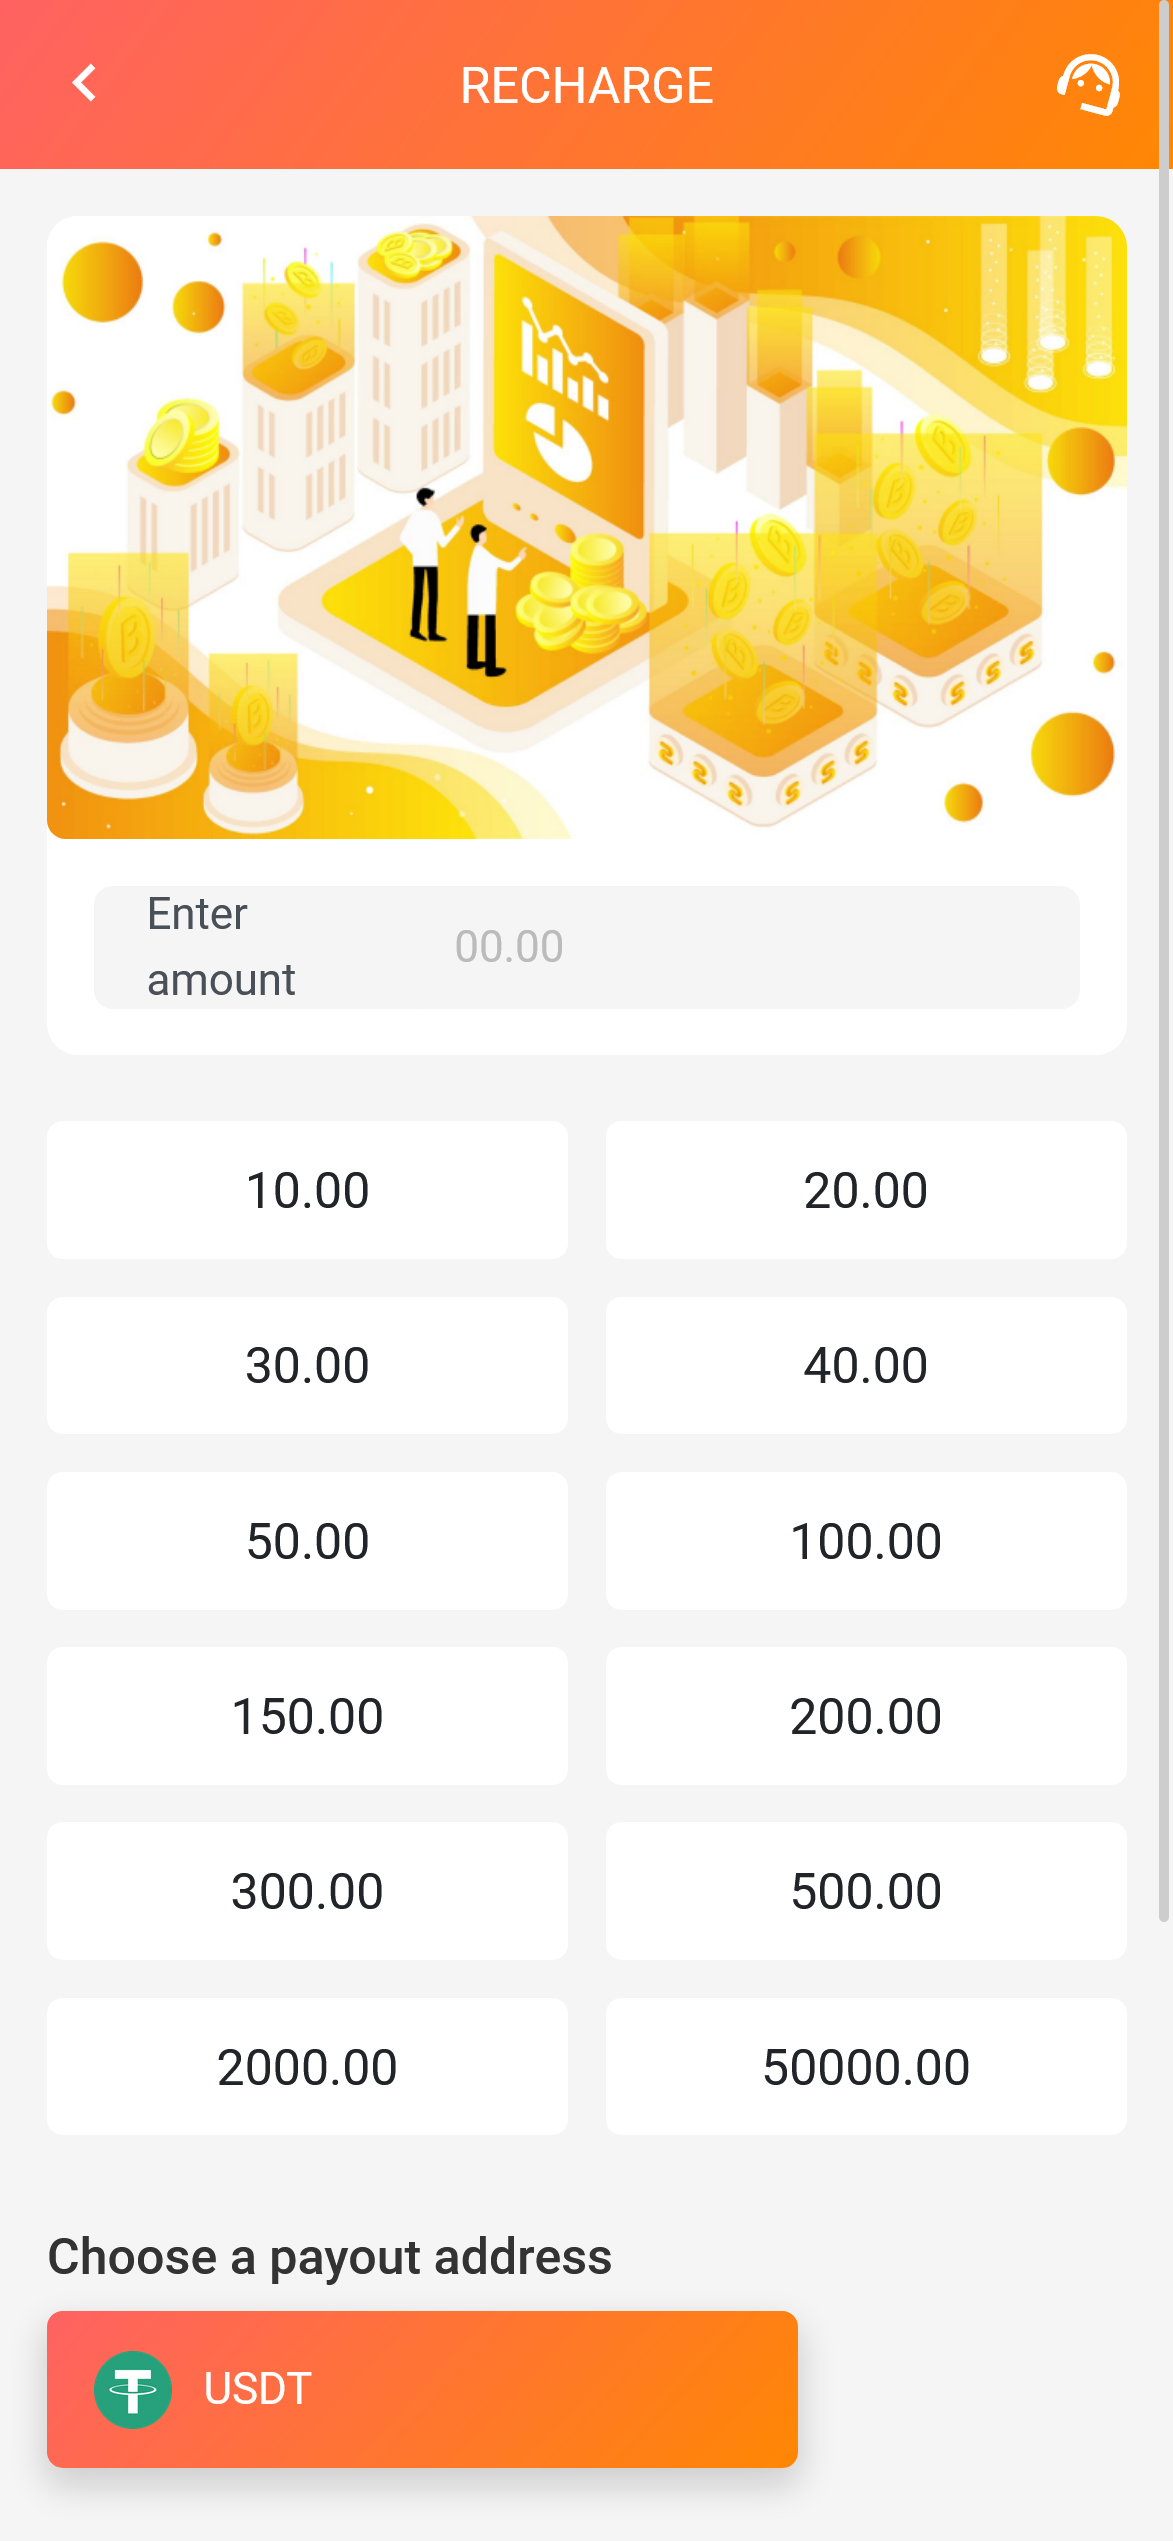Image resolution: width=1173 pixels, height=2541 pixels.
Task: Select the USDT payout address
Action: pos(422,2389)
